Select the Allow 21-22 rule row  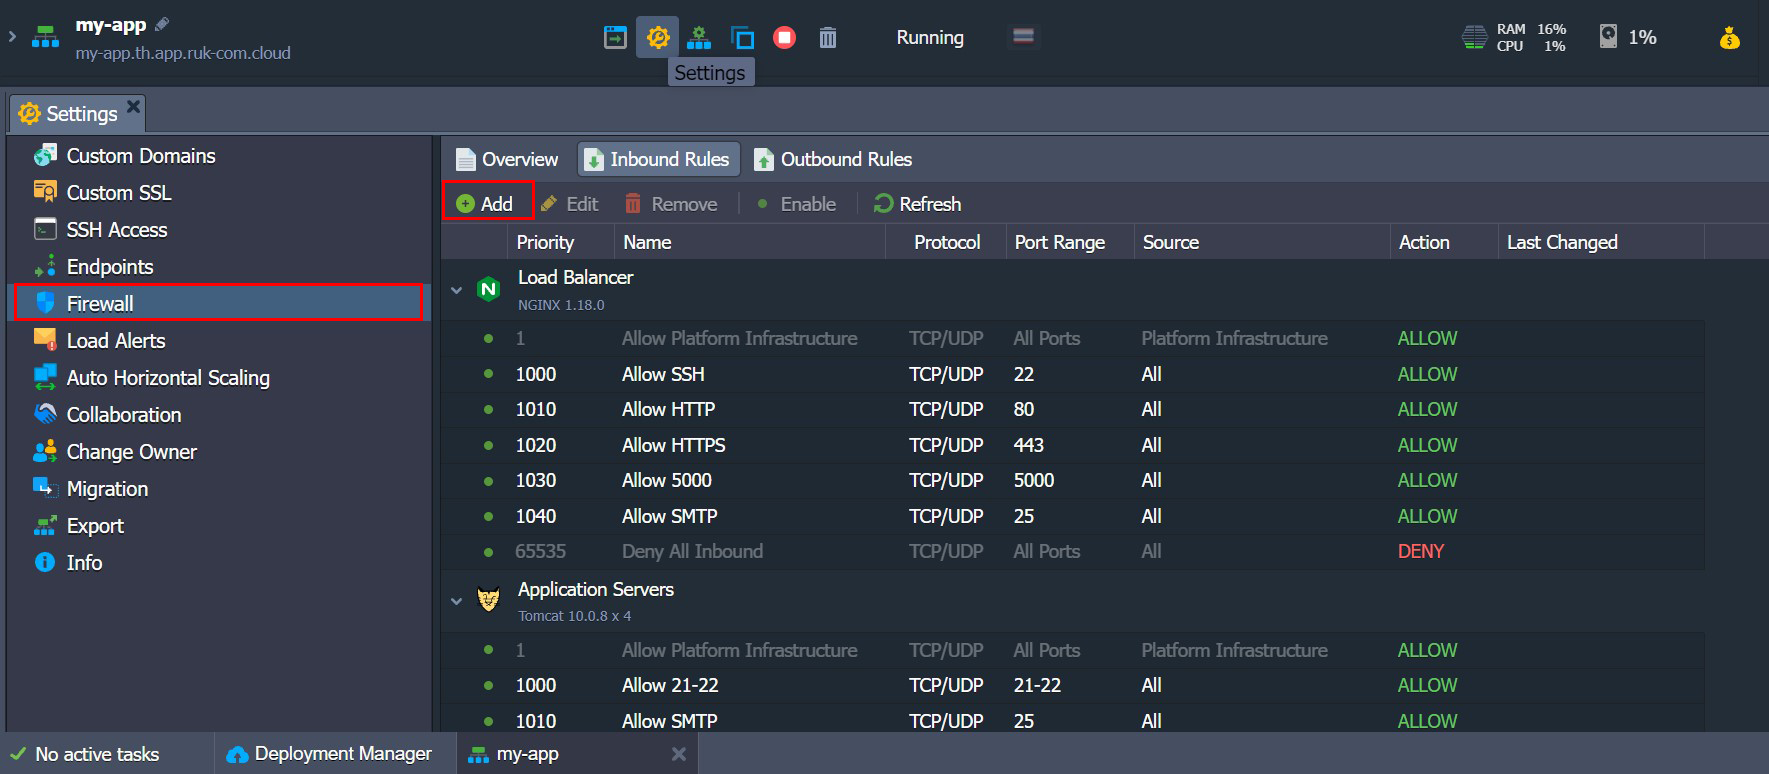[1073, 685]
